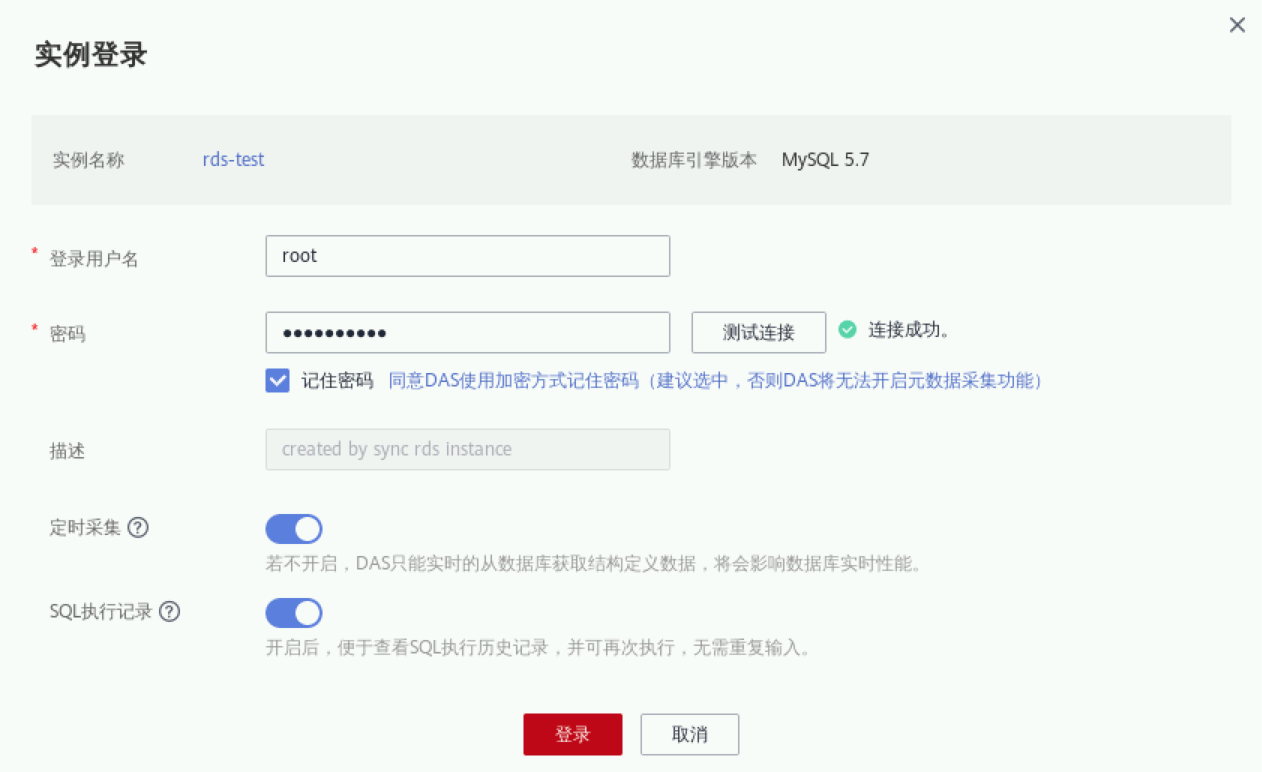
Task: Click the SQL执行记录 label text
Action: [x=101, y=611]
